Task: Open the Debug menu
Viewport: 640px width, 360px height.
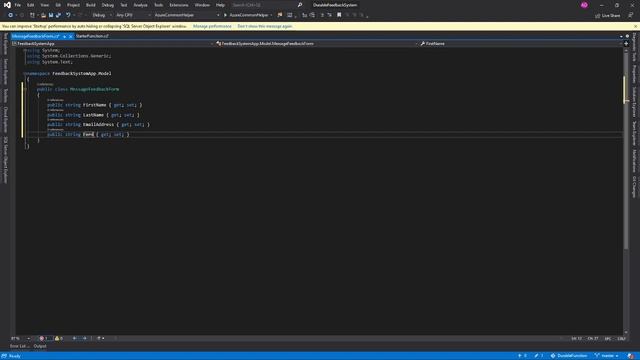Action: [x=108, y=5]
